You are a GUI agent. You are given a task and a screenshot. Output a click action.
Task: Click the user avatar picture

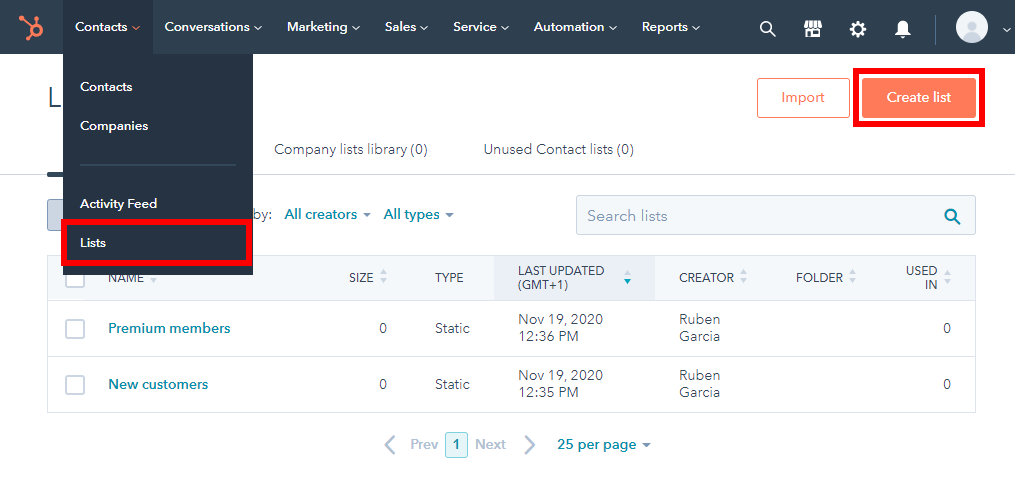click(x=972, y=27)
